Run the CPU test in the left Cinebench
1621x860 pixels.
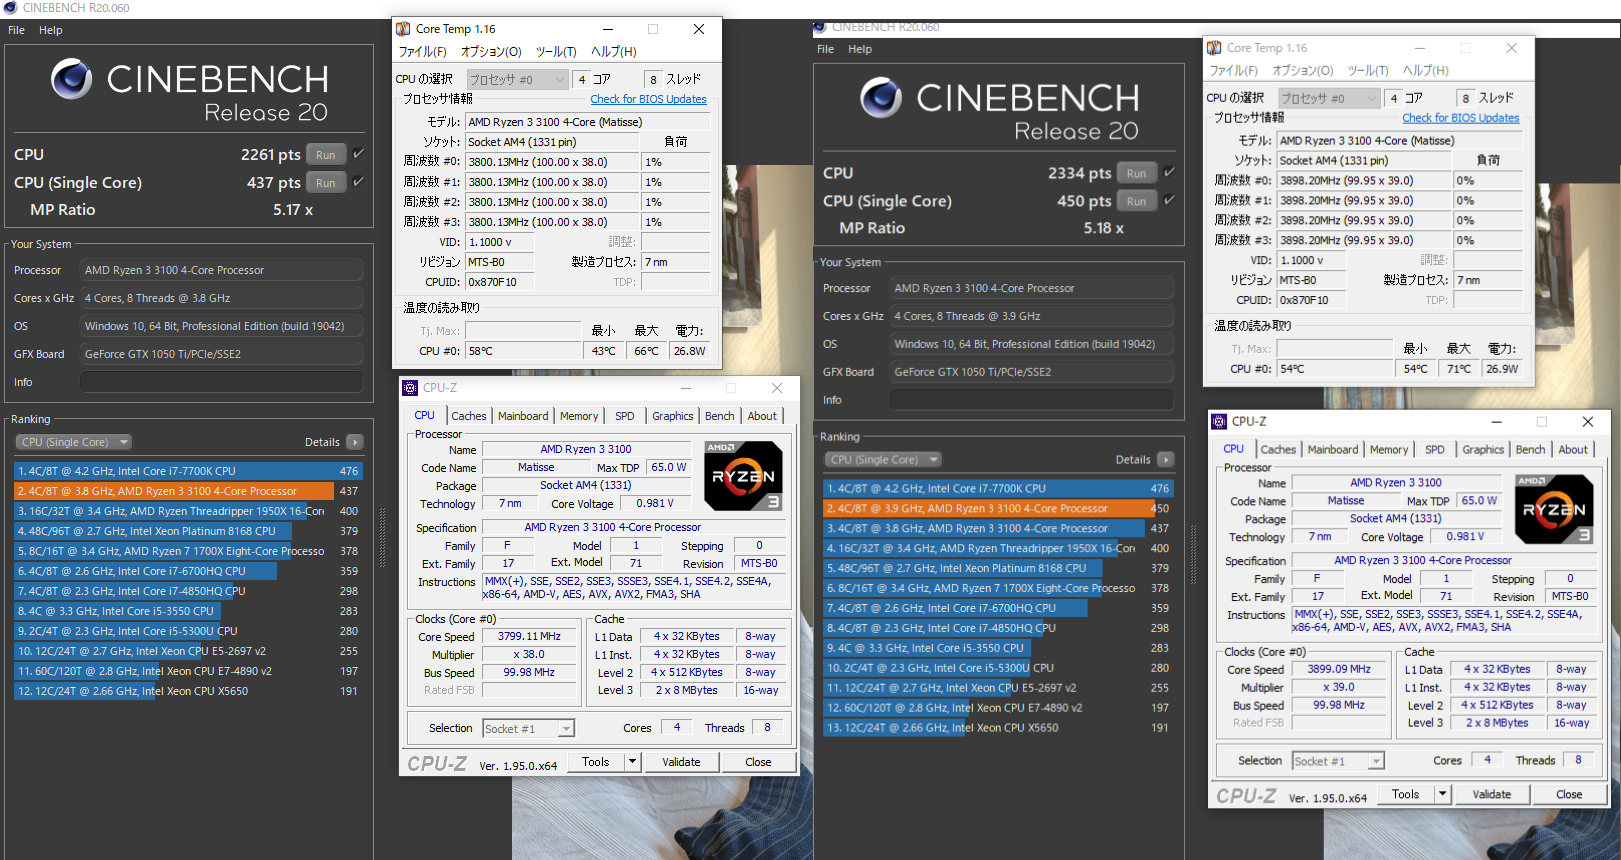point(326,155)
